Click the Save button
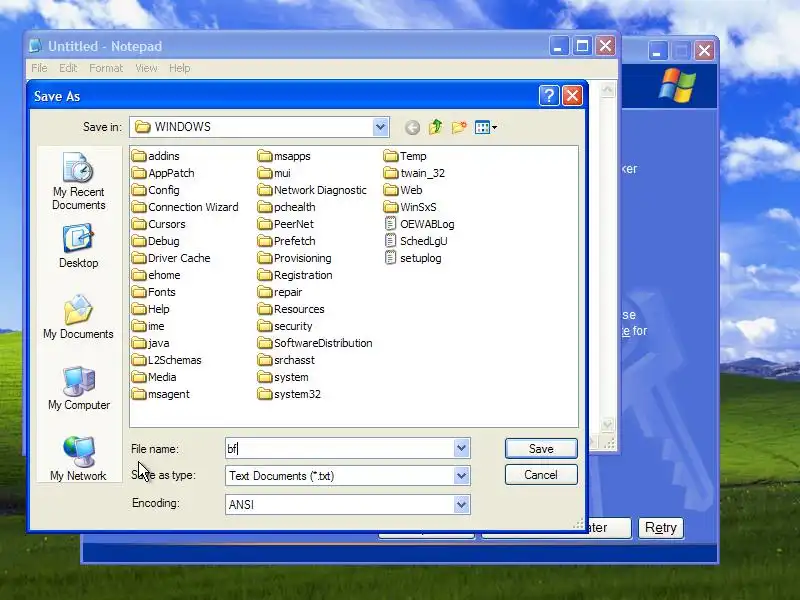The image size is (800, 600). (x=541, y=448)
